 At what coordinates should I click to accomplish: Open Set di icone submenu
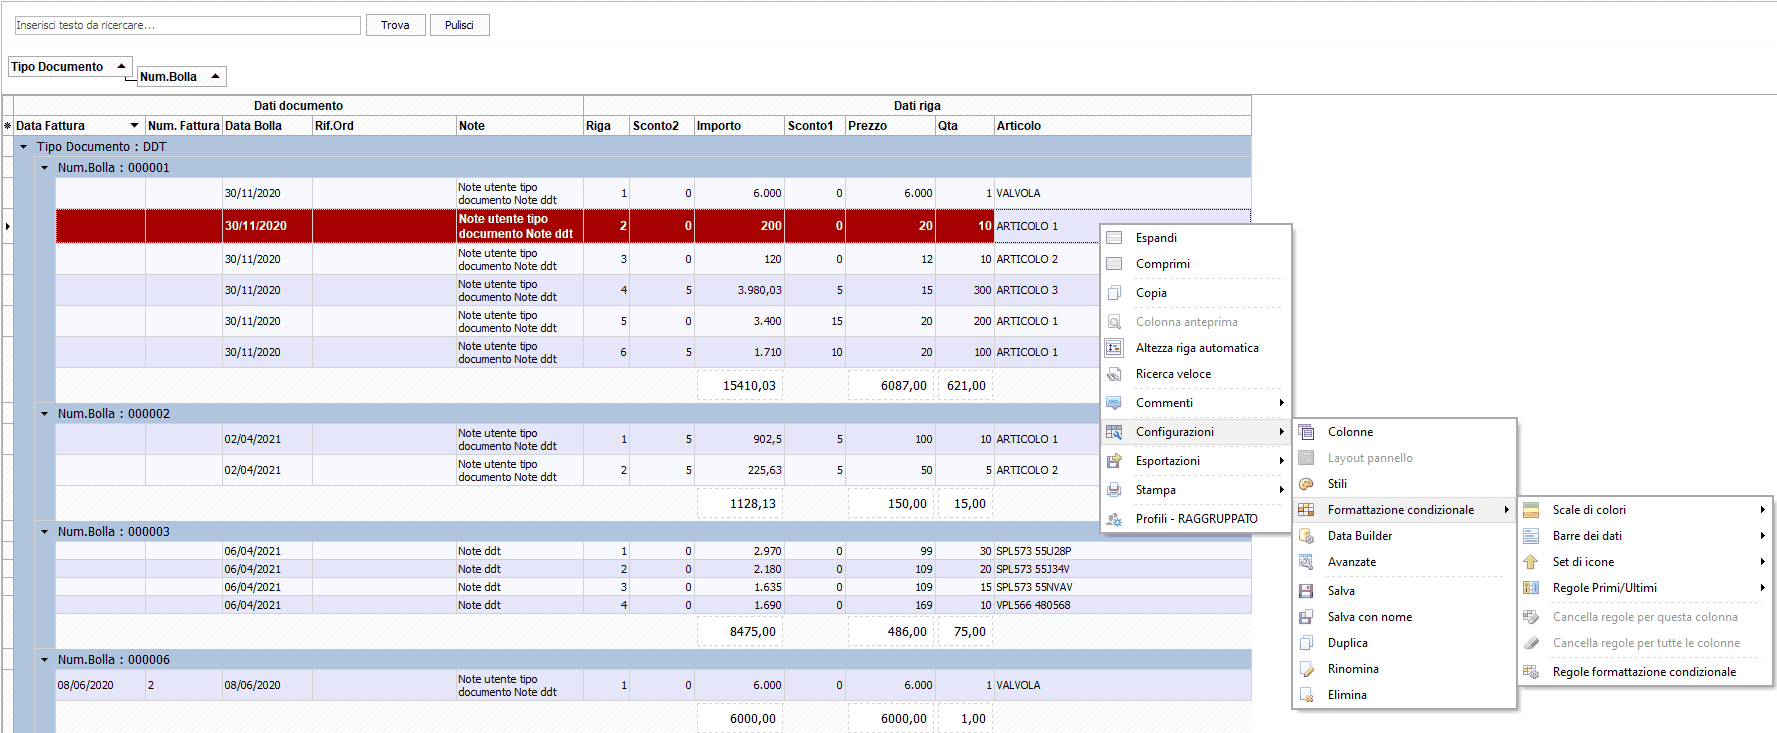coord(1645,562)
